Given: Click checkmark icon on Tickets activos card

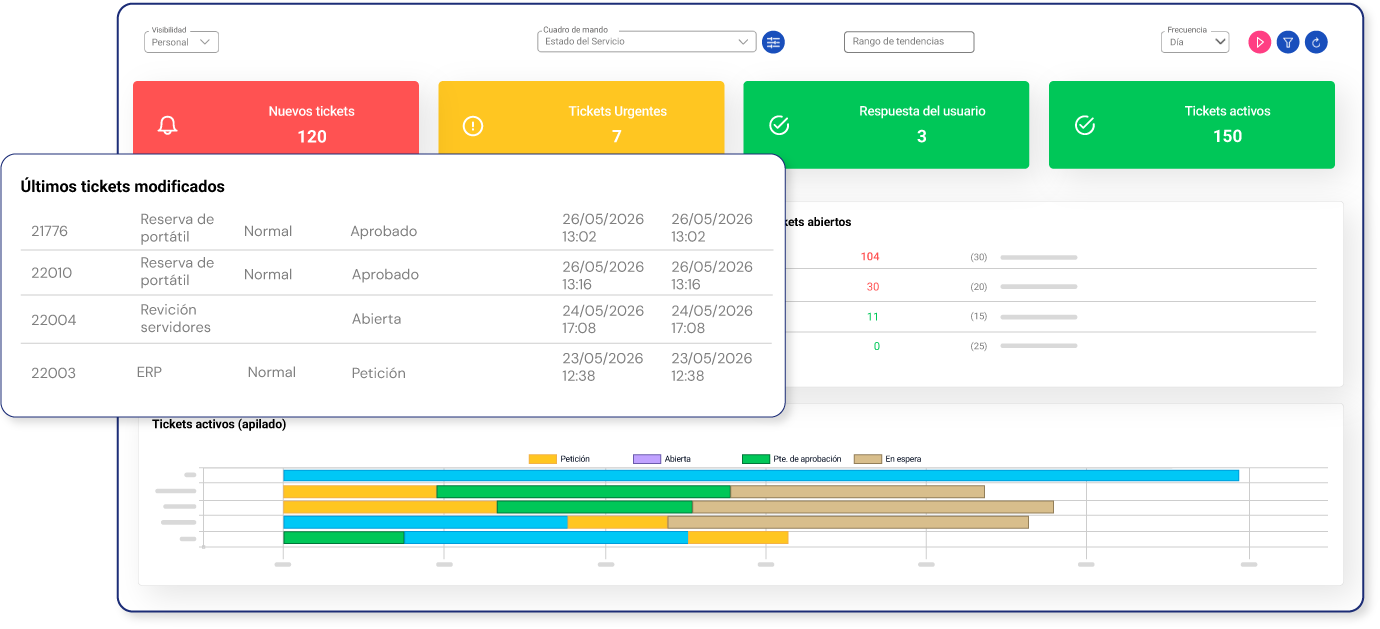Looking at the screenshot, I should point(1084,125).
